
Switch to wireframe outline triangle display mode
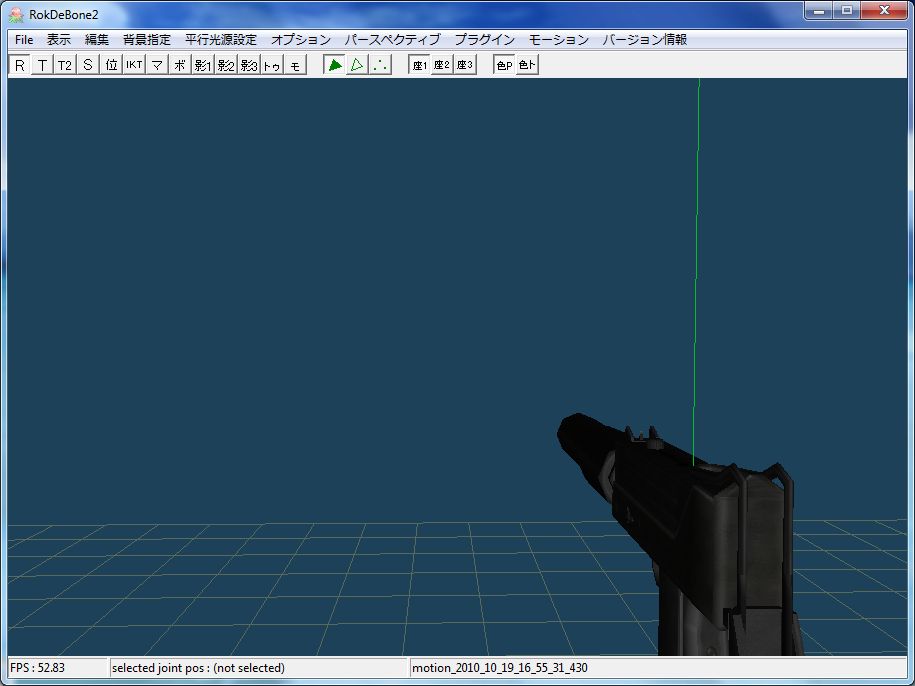click(357, 65)
